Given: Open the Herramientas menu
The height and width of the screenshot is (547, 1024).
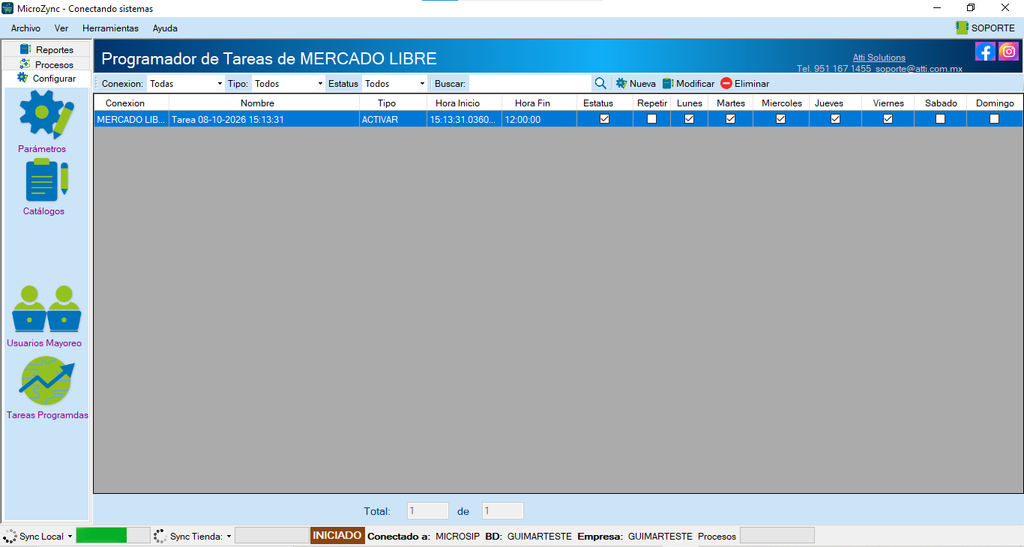Looking at the screenshot, I should [110, 28].
